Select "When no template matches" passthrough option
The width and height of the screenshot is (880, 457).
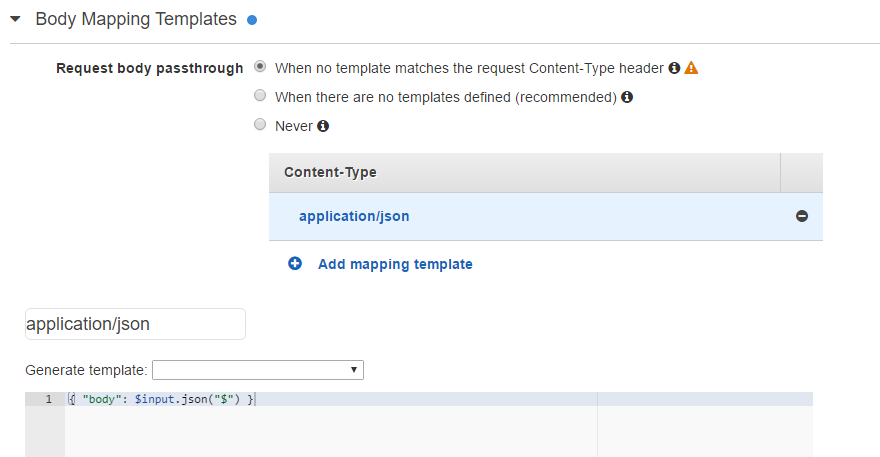point(260,68)
